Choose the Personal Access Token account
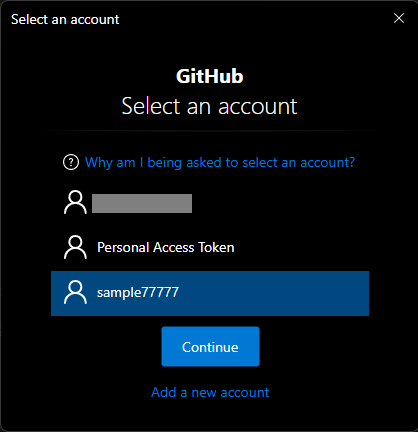This screenshot has height=432, width=418. [210, 247]
